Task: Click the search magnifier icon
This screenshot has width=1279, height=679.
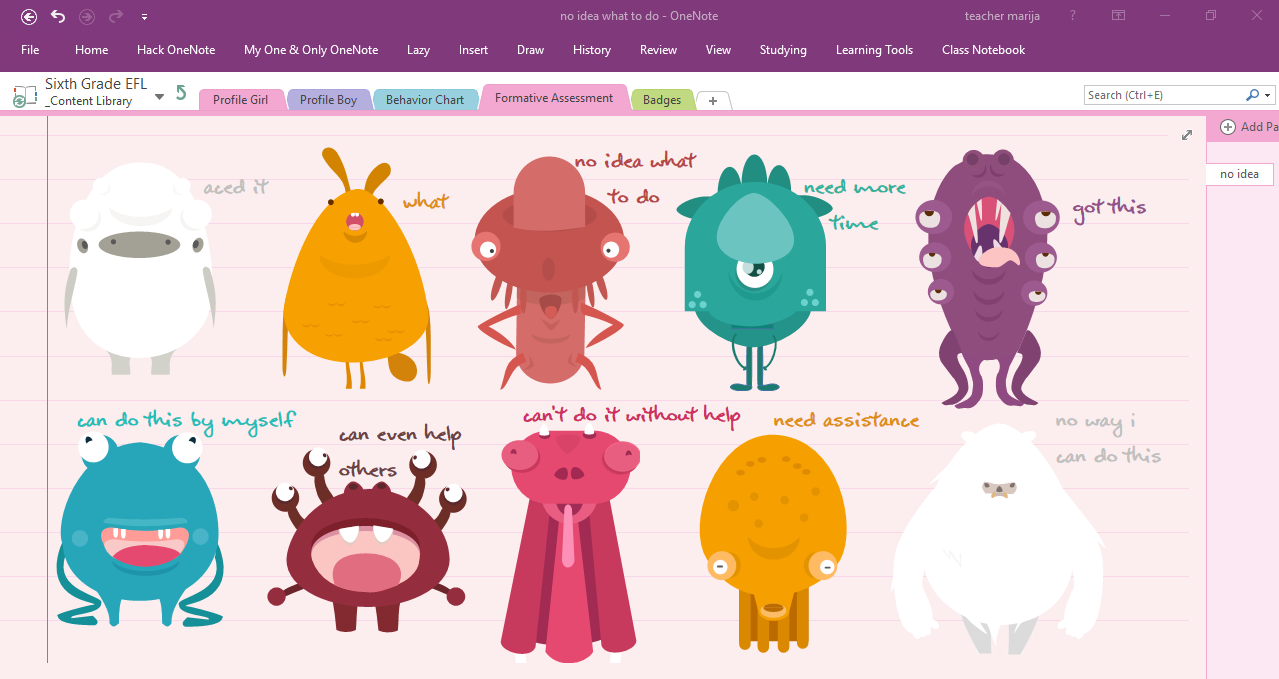Action: point(1252,95)
